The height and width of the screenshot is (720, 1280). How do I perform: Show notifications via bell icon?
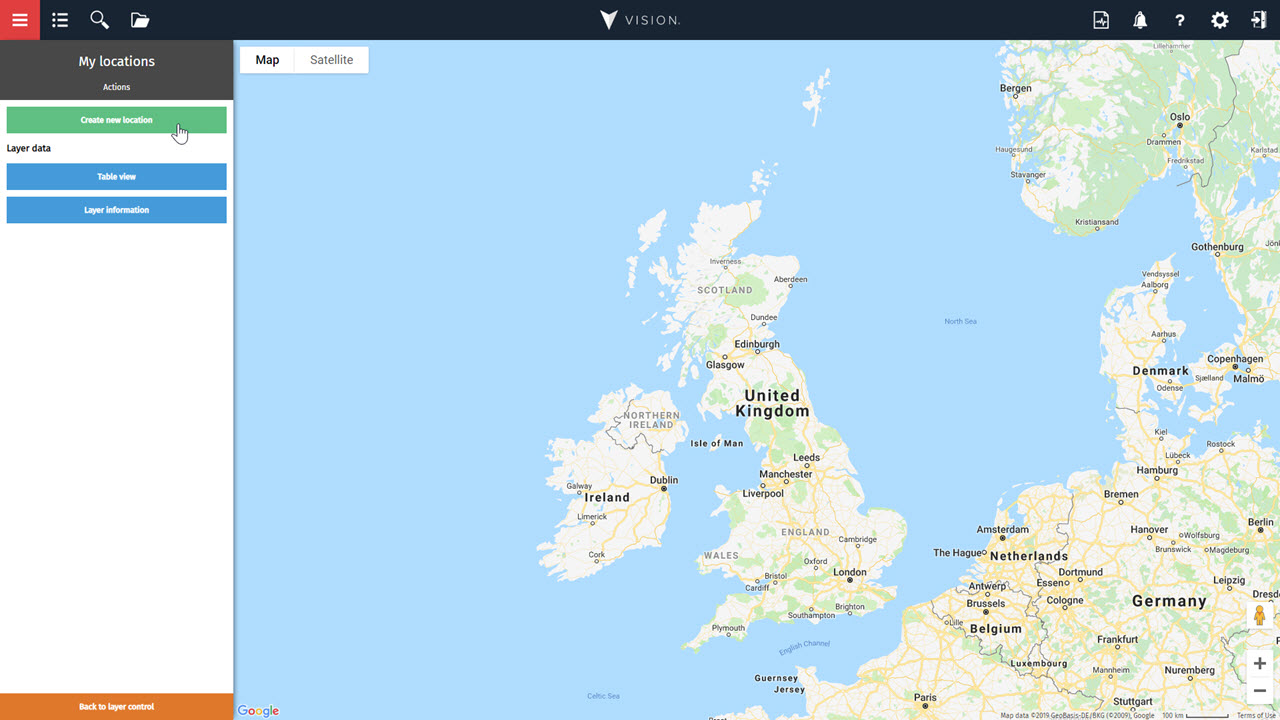pos(1140,20)
